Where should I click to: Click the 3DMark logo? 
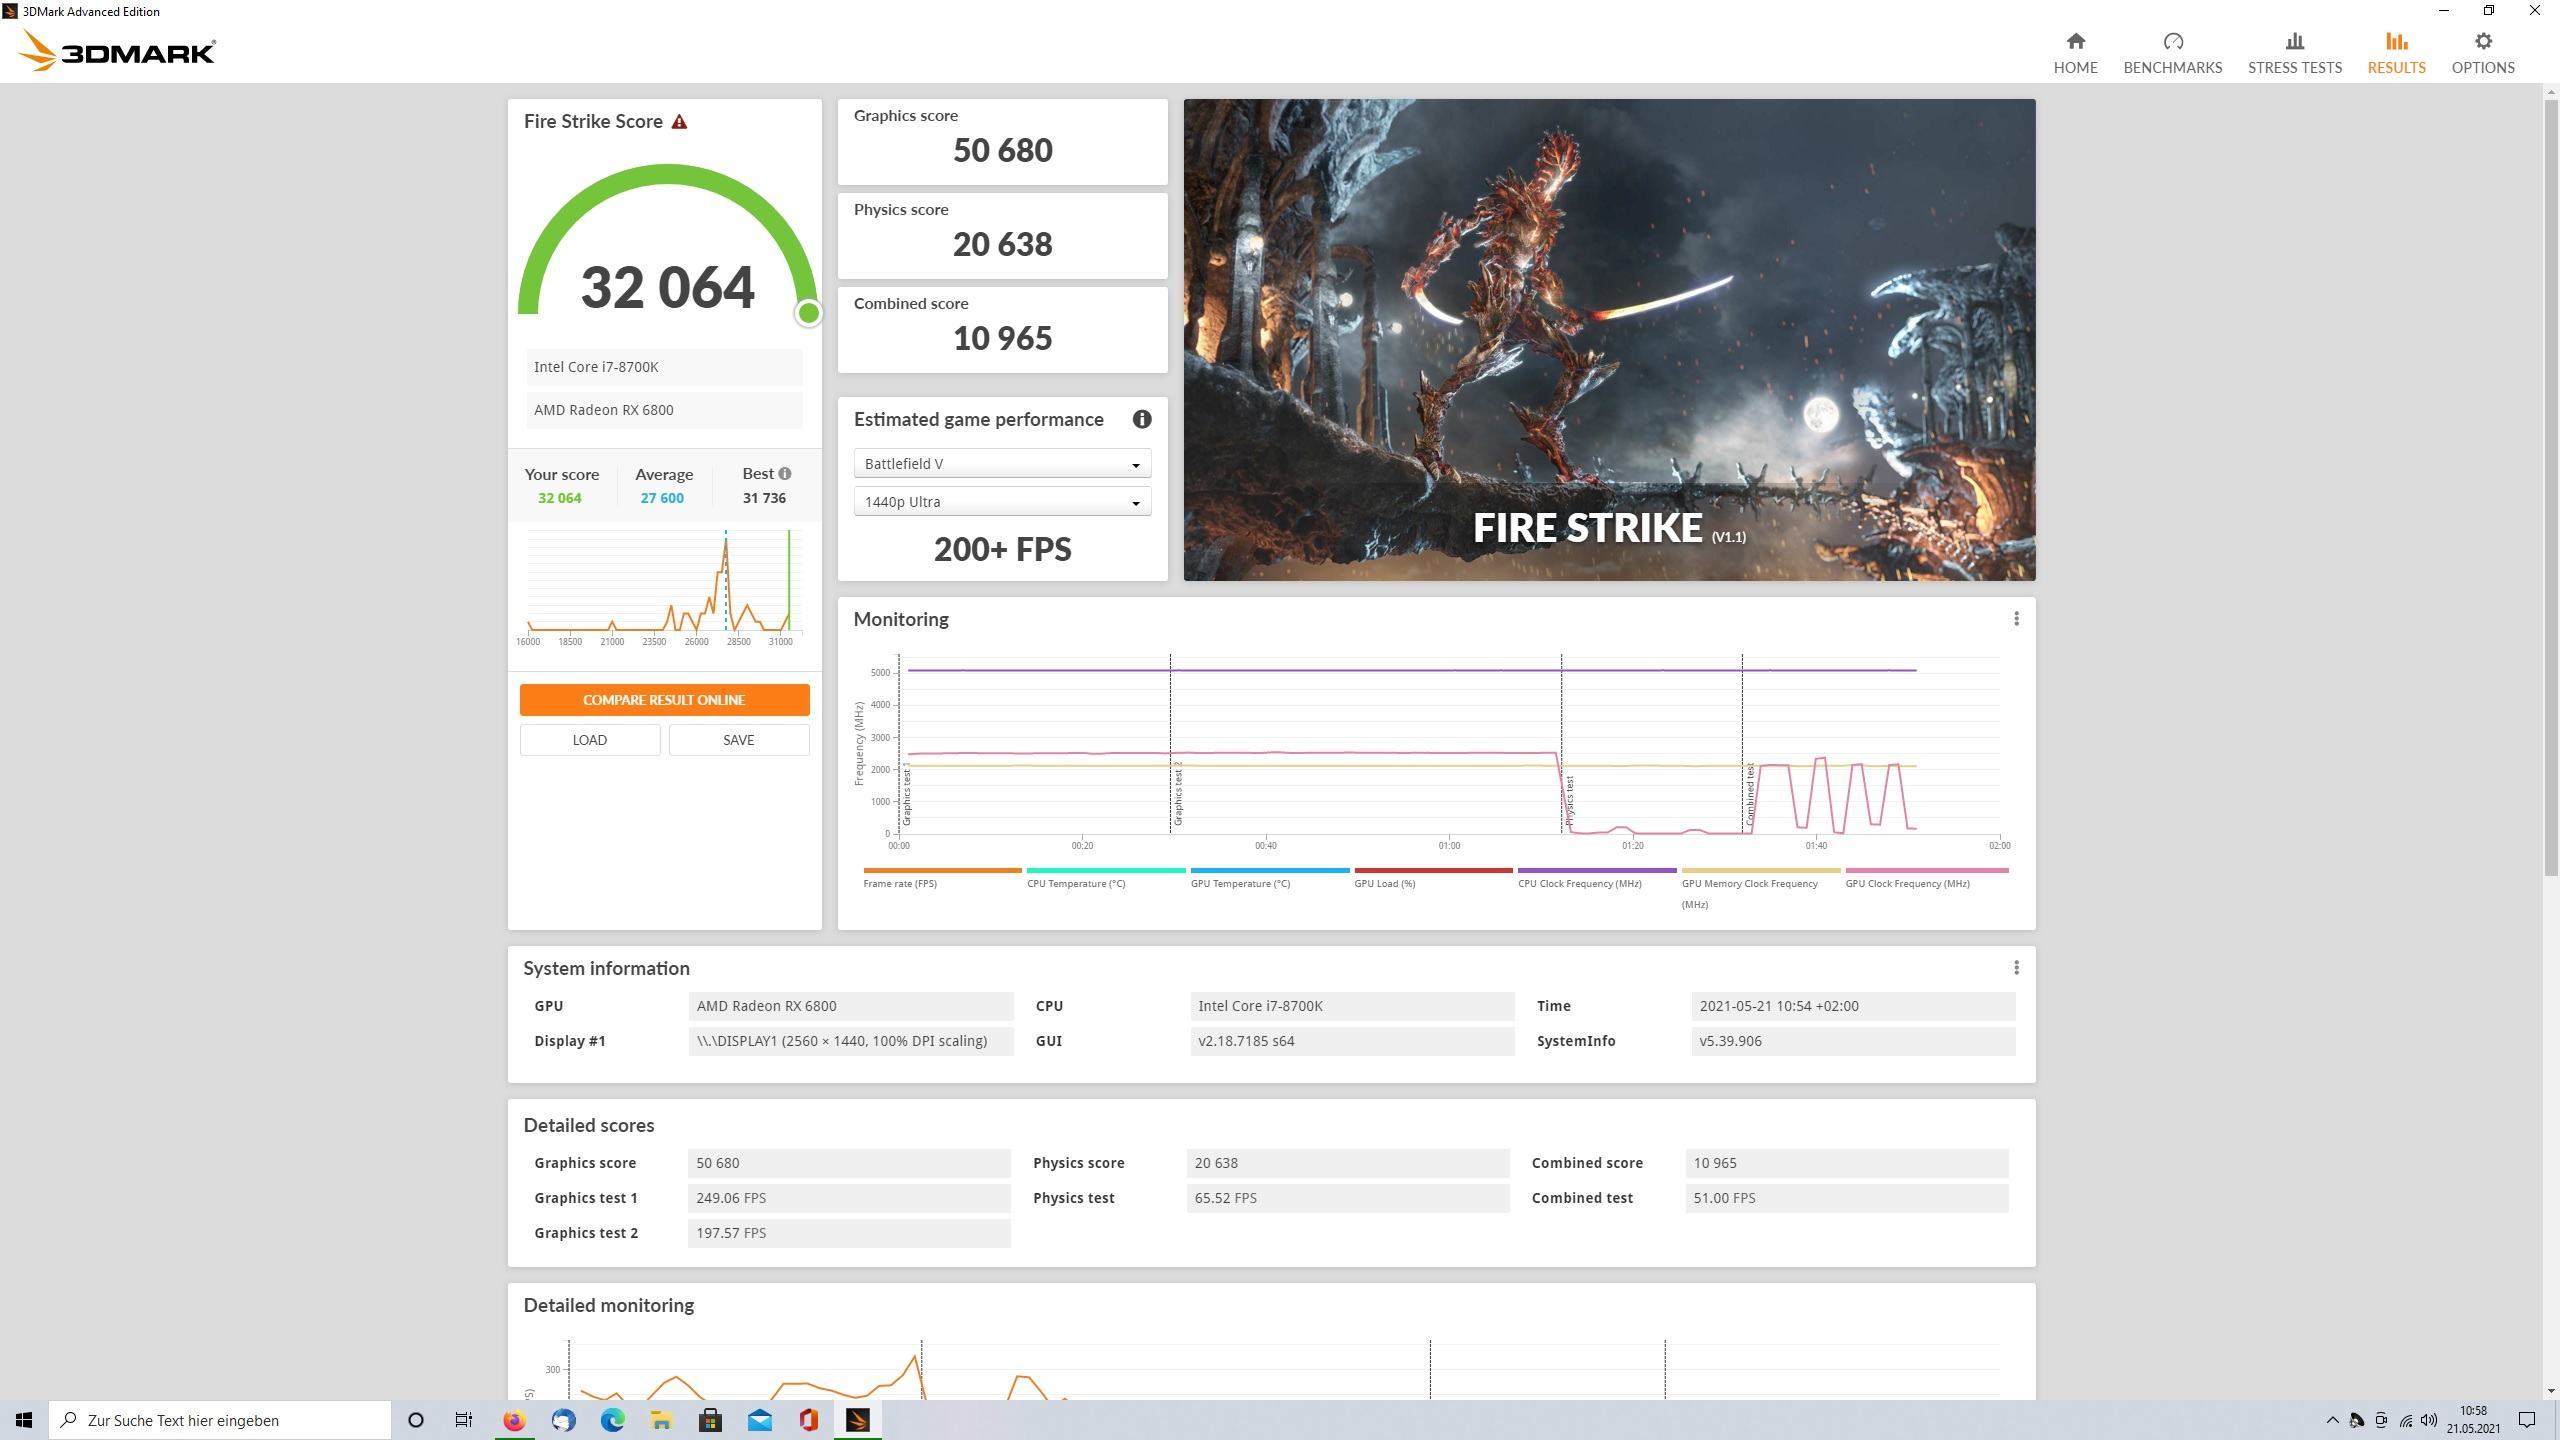[x=117, y=51]
